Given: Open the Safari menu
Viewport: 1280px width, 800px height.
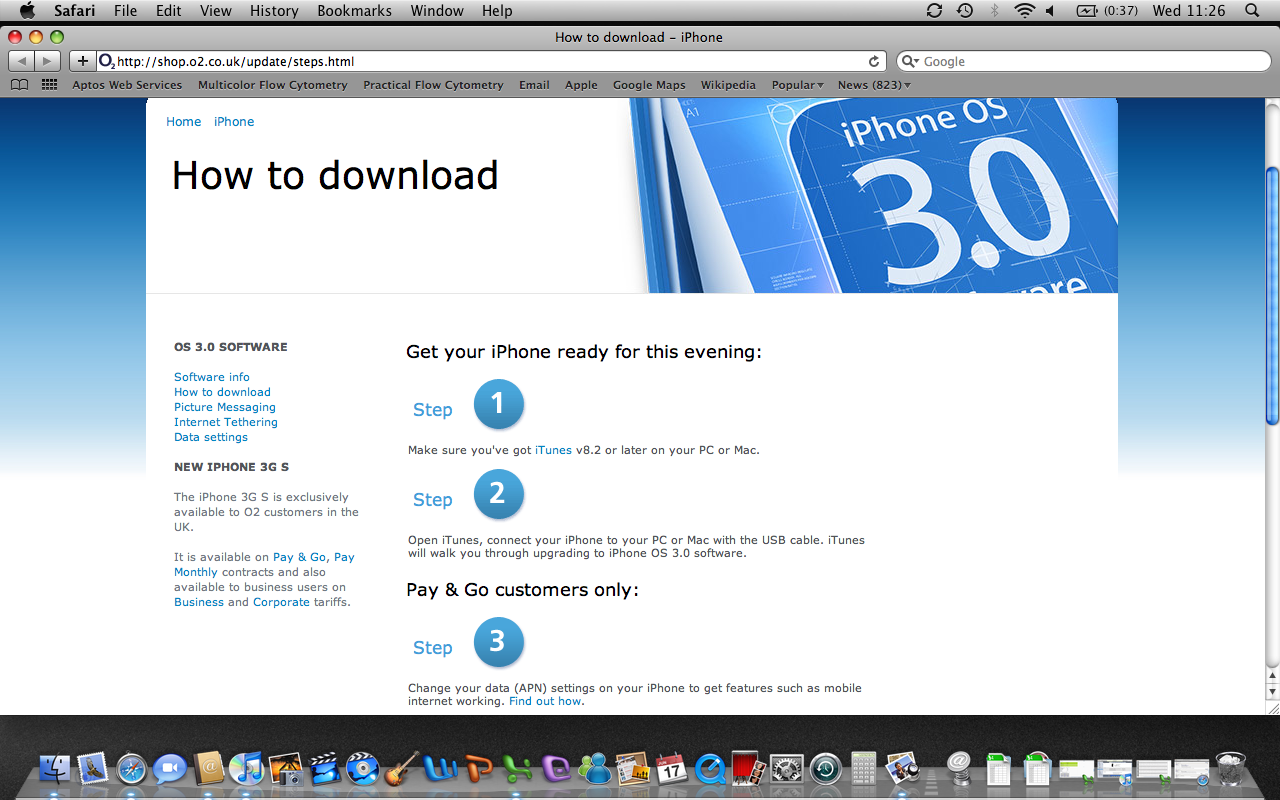Looking at the screenshot, I should (x=74, y=11).
